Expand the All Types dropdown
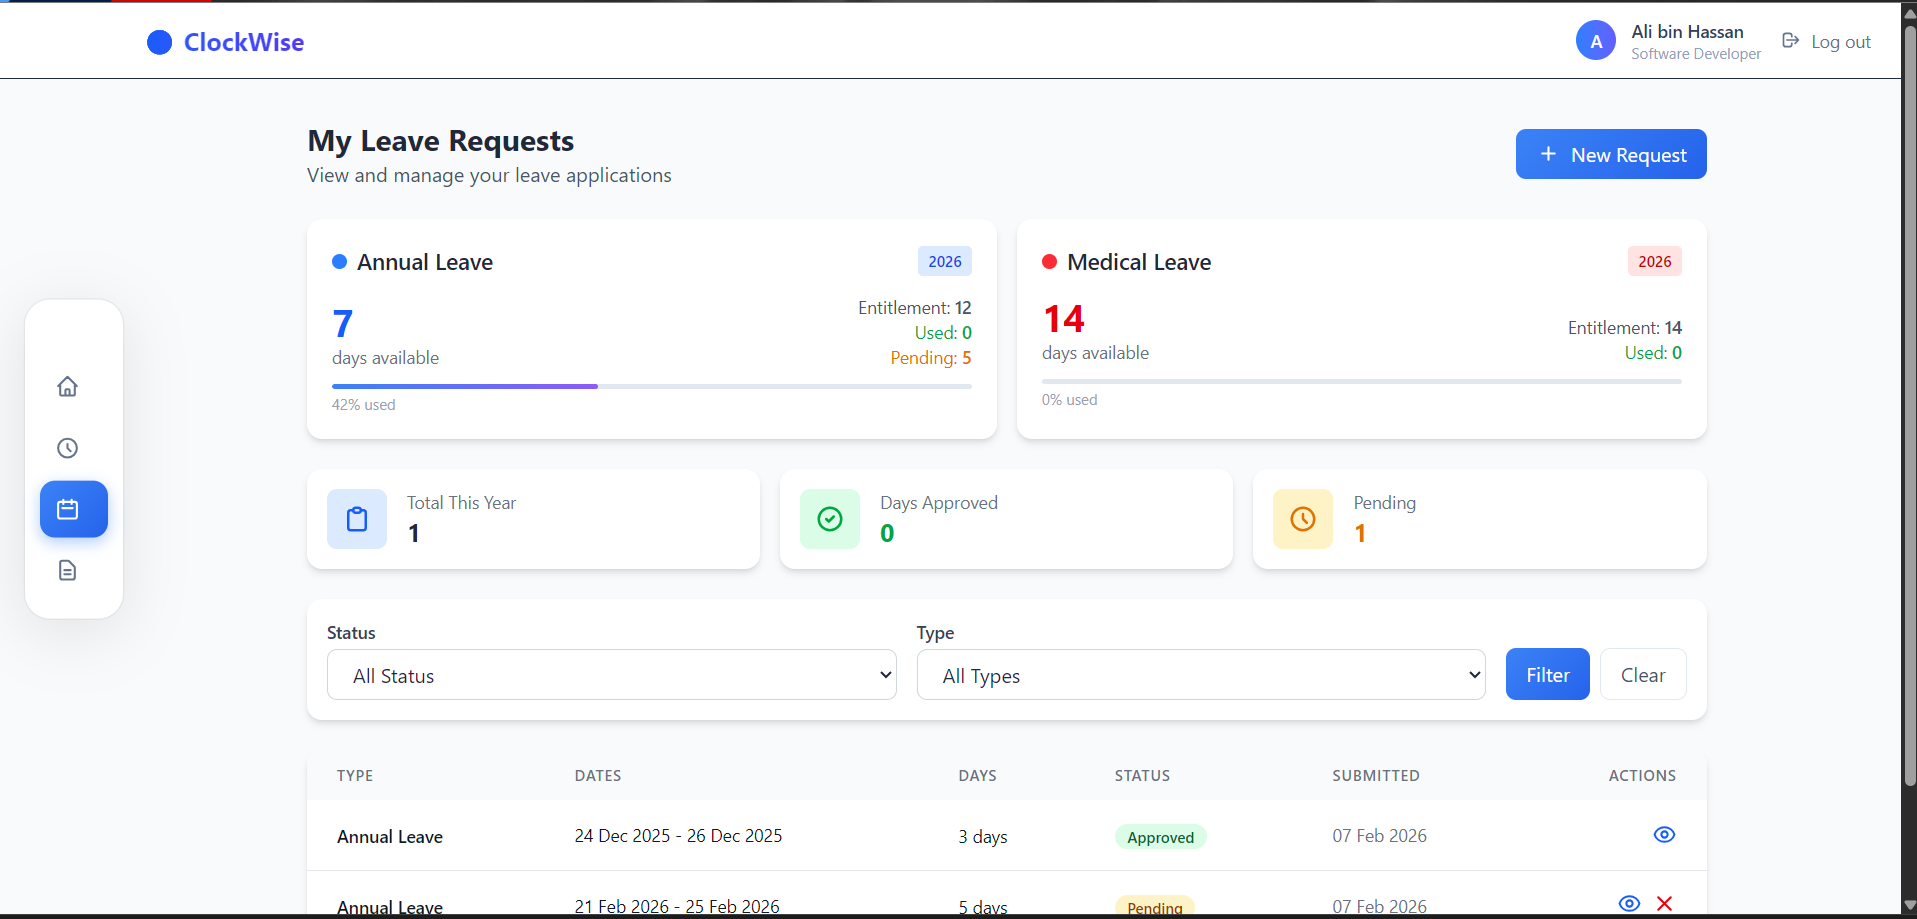Viewport: 1917px width, 919px height. coord(1200,675)
